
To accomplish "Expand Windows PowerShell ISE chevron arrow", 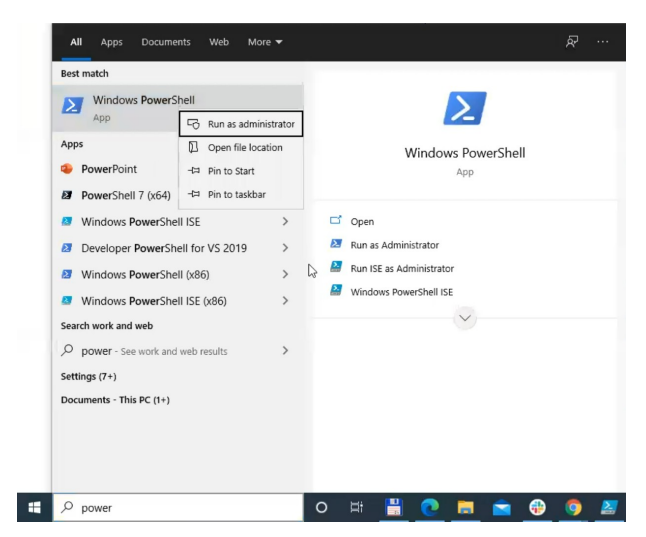I will coord(285,222).
